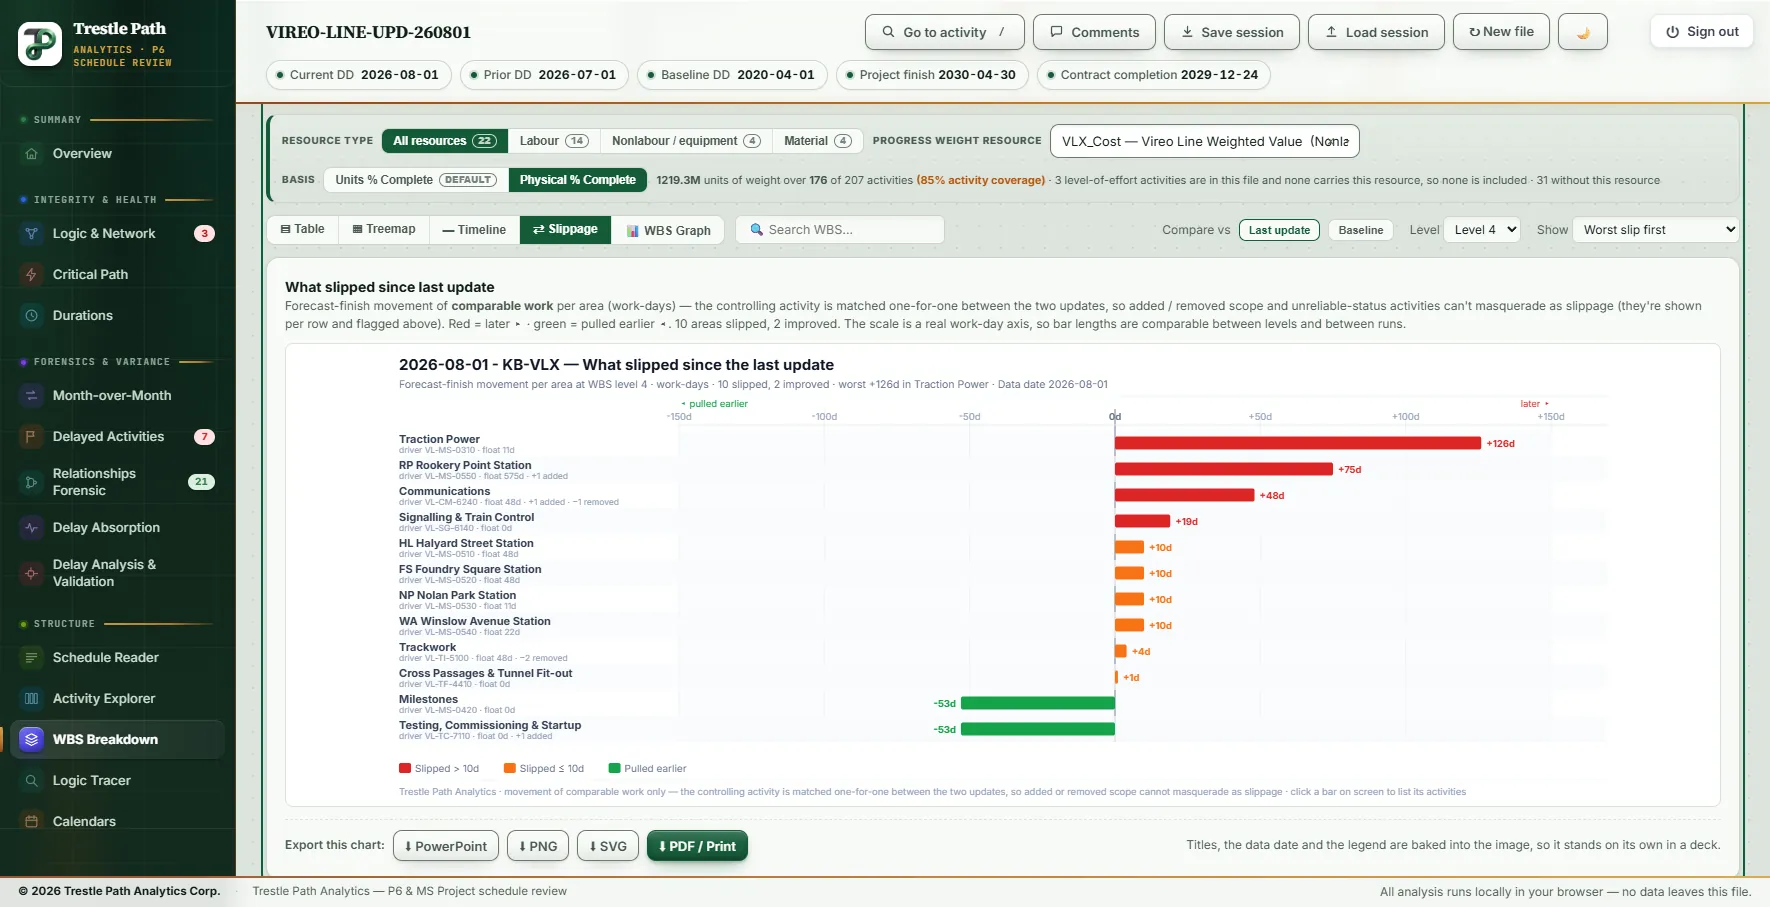1770x907 pixels.
Task: Click the Schedule Reader list icon
Action: pyautogui.click(x=31, y=658)
